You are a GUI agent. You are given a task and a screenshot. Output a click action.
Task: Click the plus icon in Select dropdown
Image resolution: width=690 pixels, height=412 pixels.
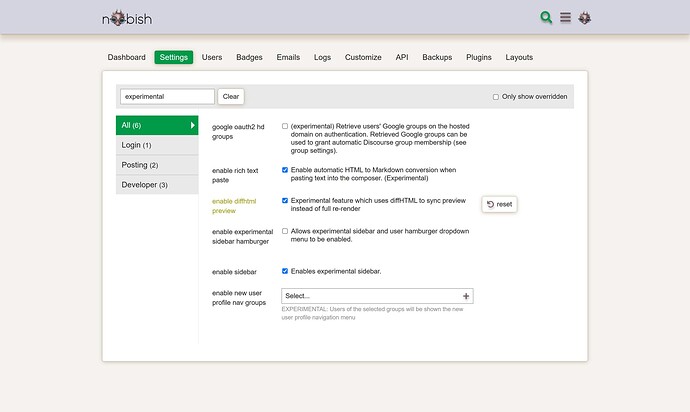[x=466, y=296]
